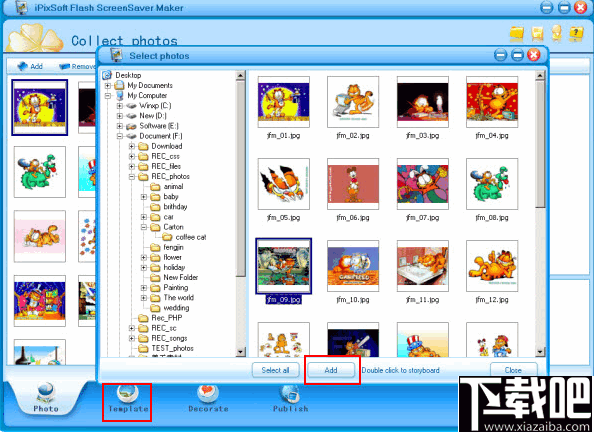The width and height of the screenshot is (594, 432).
Task: Select the fengjin folder
Action: point(174,247)
